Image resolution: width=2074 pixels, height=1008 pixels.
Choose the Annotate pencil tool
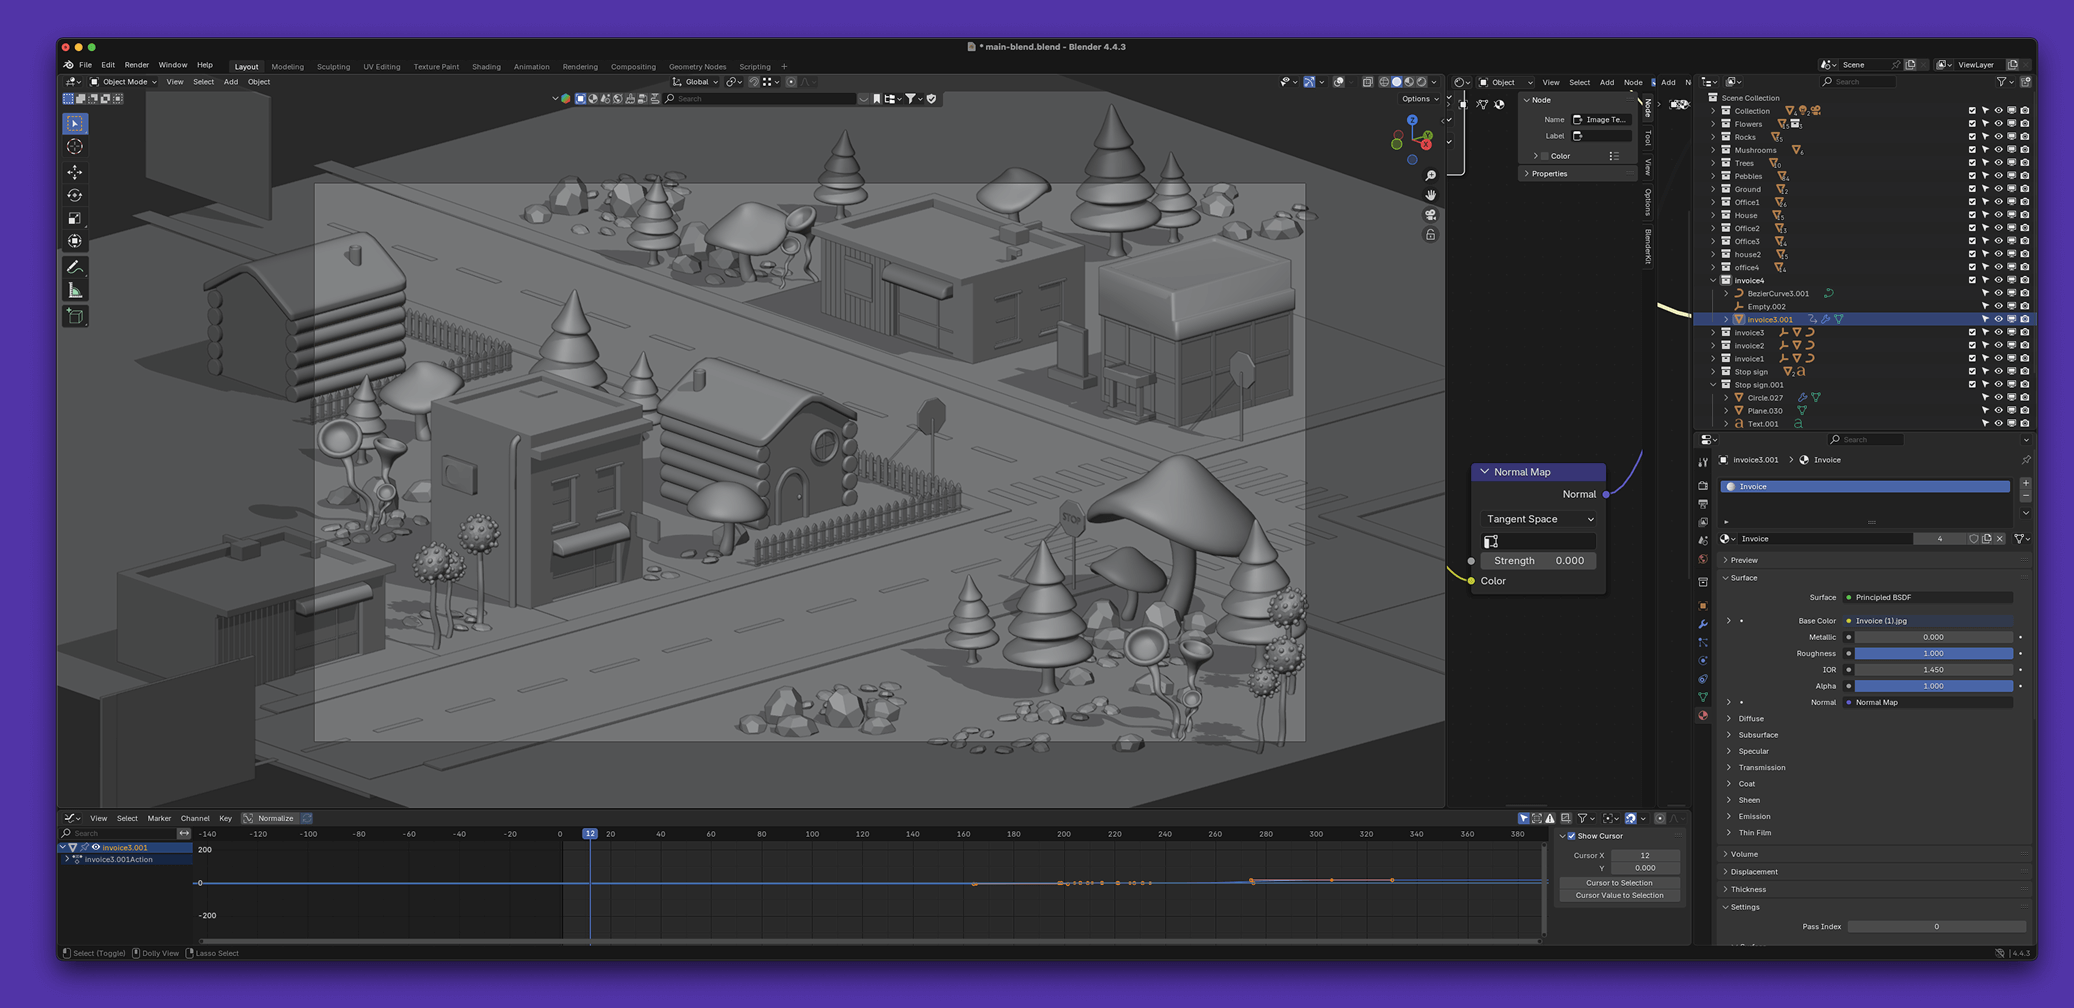tap(75, 267)
